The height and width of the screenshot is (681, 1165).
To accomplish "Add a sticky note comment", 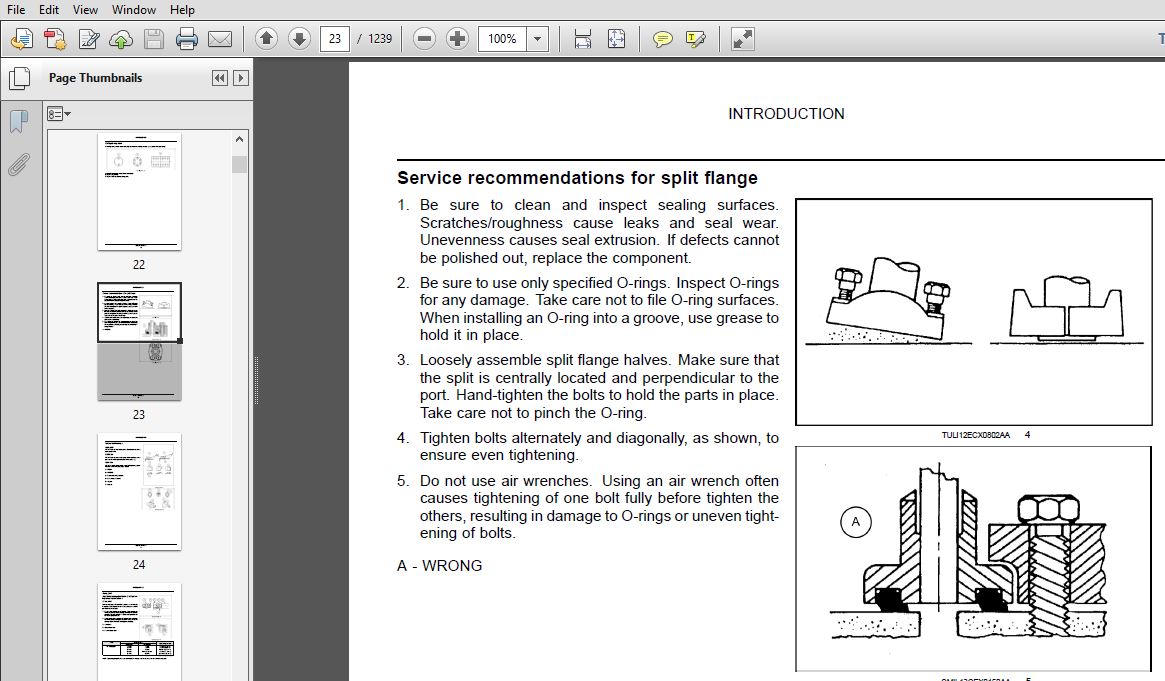I will coord(662,39).
